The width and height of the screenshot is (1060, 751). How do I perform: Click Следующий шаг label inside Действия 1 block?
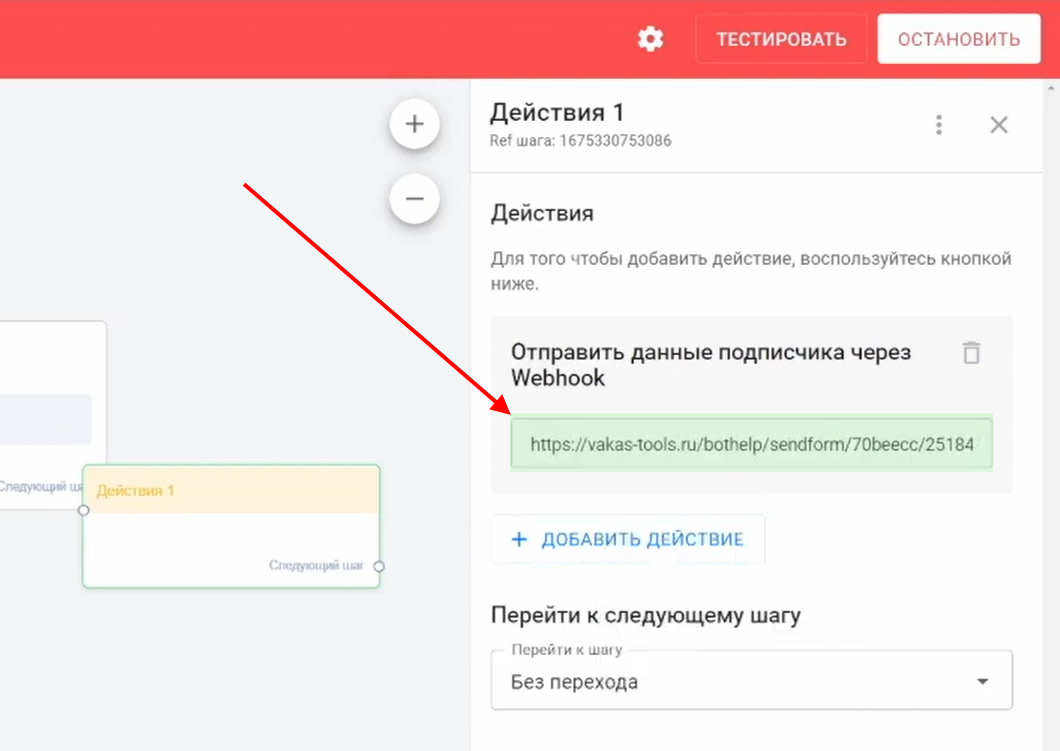pos(316,566)
